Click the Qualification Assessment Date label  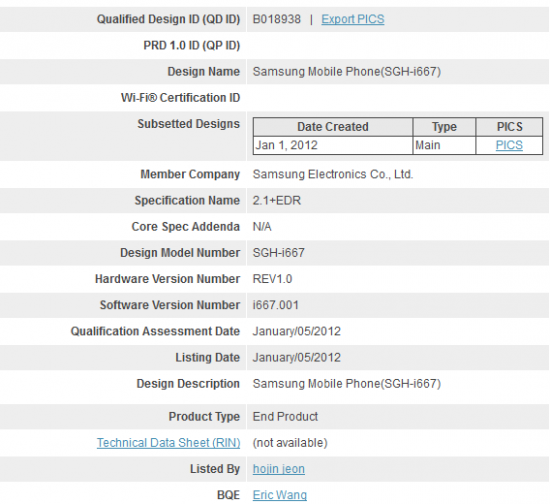point(155,331)
